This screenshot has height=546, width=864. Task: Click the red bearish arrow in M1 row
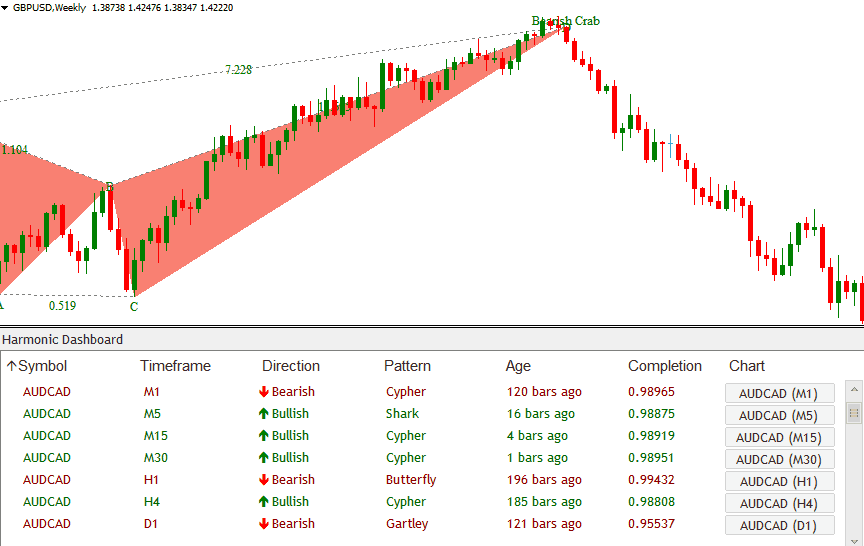coord(264,392)
